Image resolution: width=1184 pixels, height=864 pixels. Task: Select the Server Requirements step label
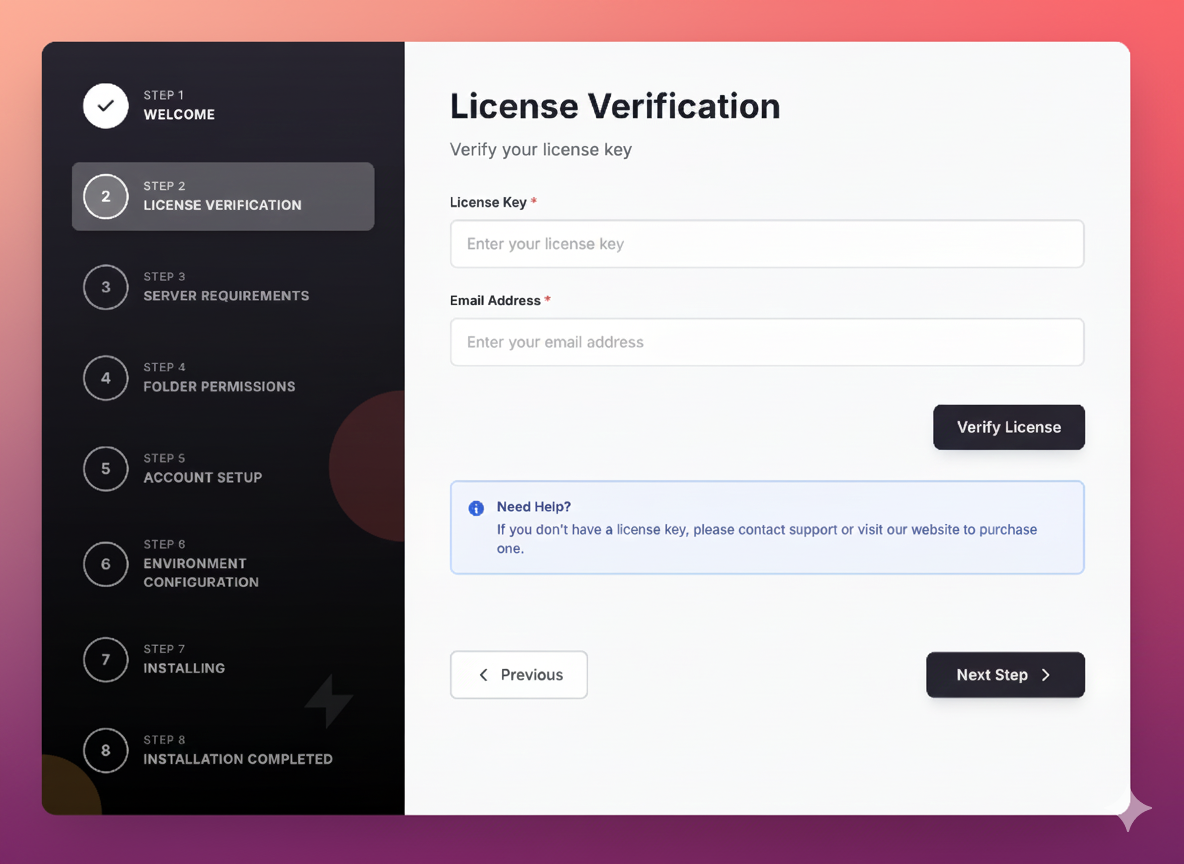226,296
